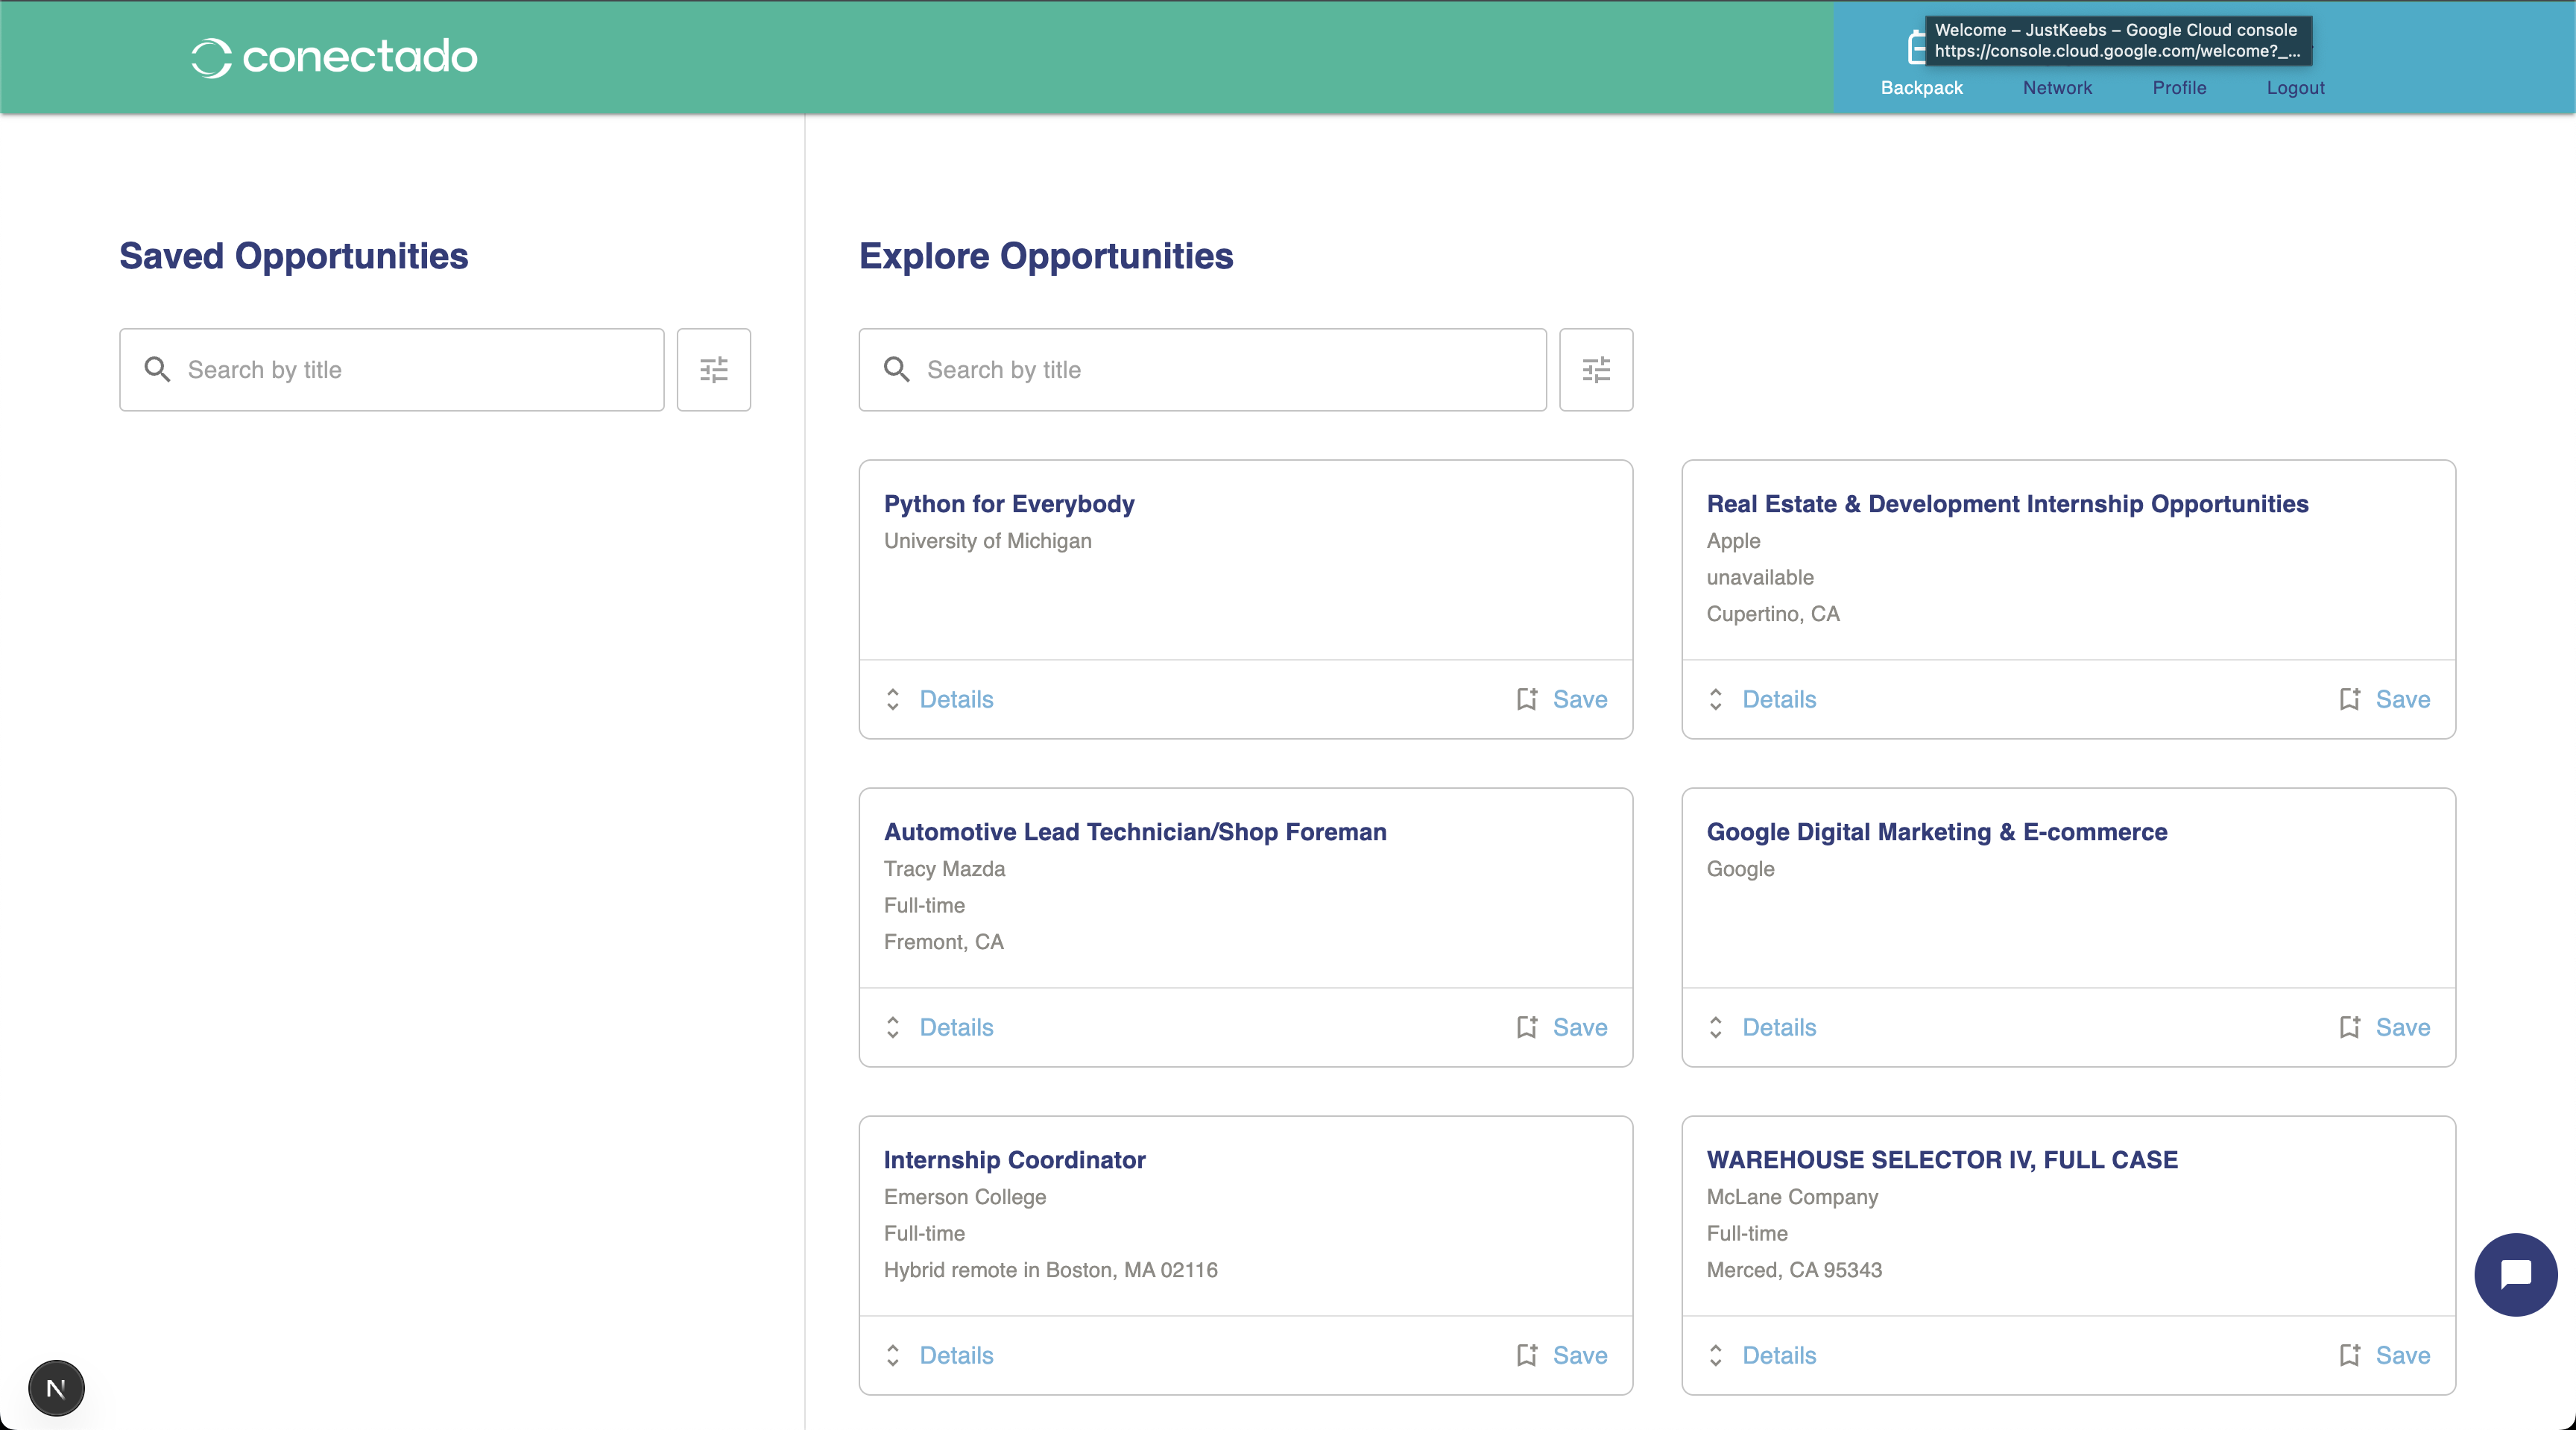Click the Next.js dev tools badge
The height and width of the screenshot is (1430, 2576).
[x=56, y=1387]
